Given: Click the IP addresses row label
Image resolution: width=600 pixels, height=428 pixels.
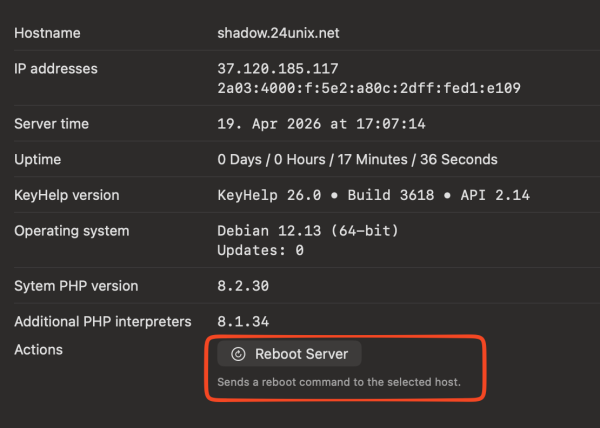Looking at the screenshot, I should [56, 69].
